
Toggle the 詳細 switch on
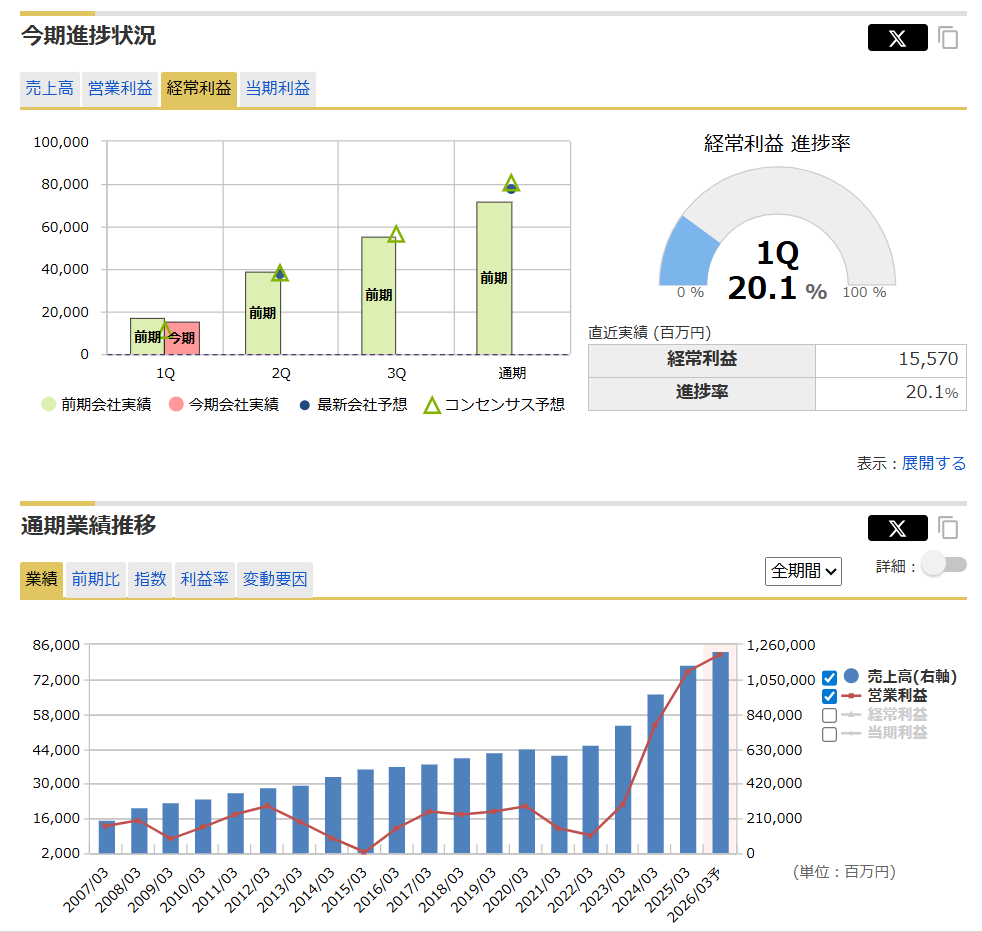(943, 565)
